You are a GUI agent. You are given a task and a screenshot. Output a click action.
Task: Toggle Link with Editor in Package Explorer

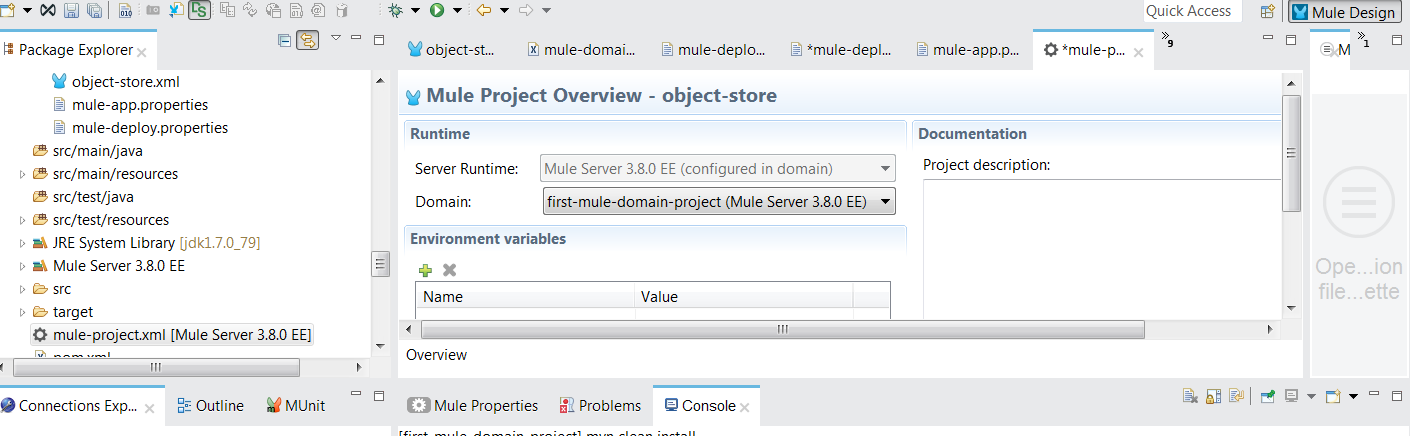[x=307, y=41]
